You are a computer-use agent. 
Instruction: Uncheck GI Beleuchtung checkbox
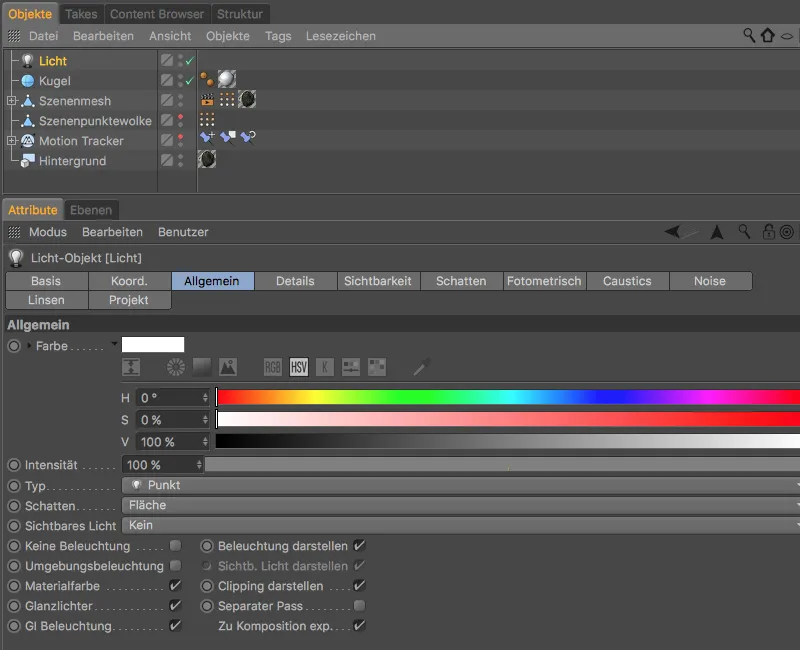point(175,626)
